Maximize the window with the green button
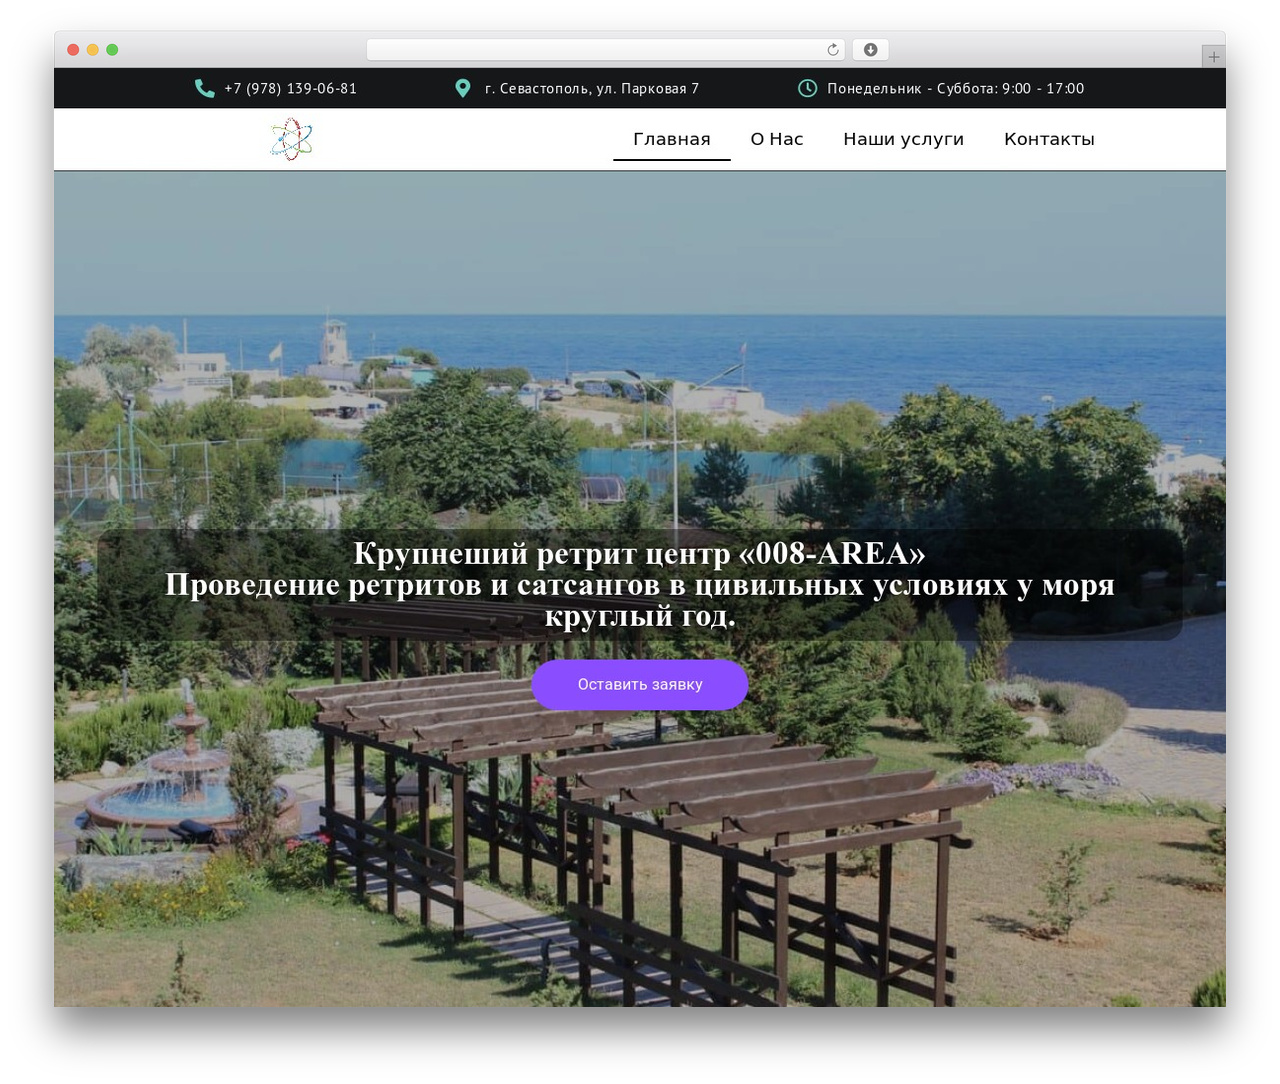Viewport: 1280px width, 1084px height. point(112,50)
